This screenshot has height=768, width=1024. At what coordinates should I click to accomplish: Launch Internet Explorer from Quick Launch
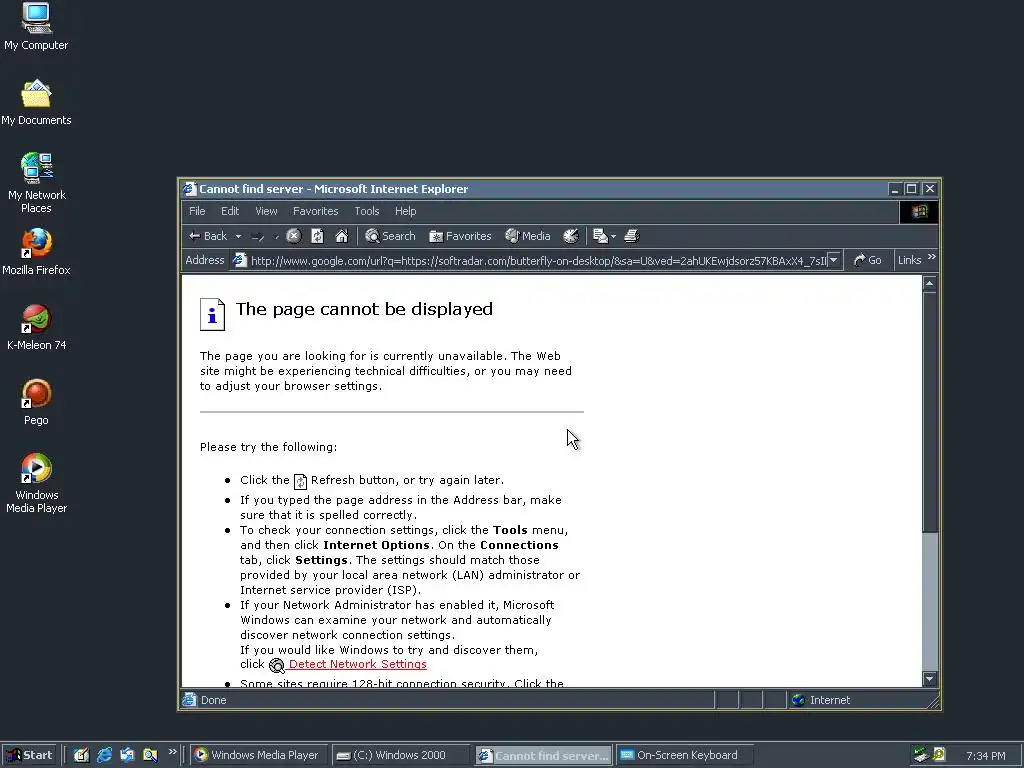pyautogui.click(x=104, y=755)
